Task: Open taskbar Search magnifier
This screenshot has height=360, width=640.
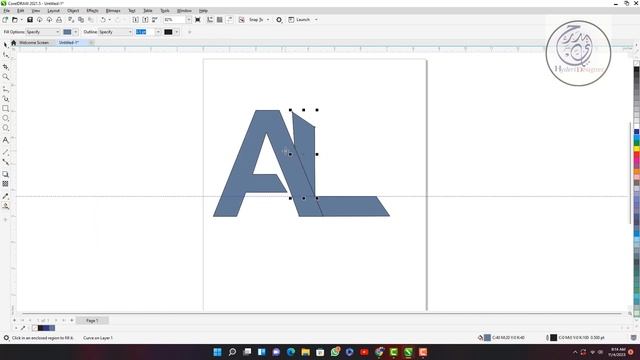Action: click(x=232, y=352)
